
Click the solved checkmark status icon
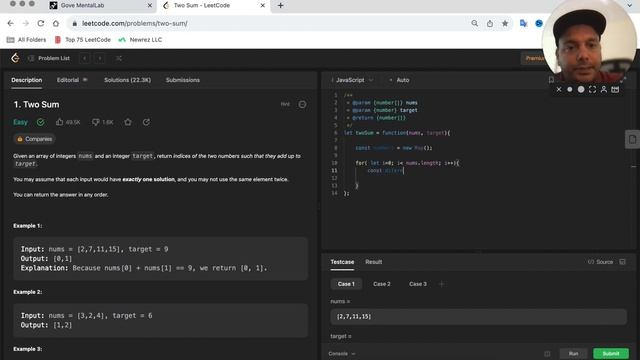(x=40, y=122)
